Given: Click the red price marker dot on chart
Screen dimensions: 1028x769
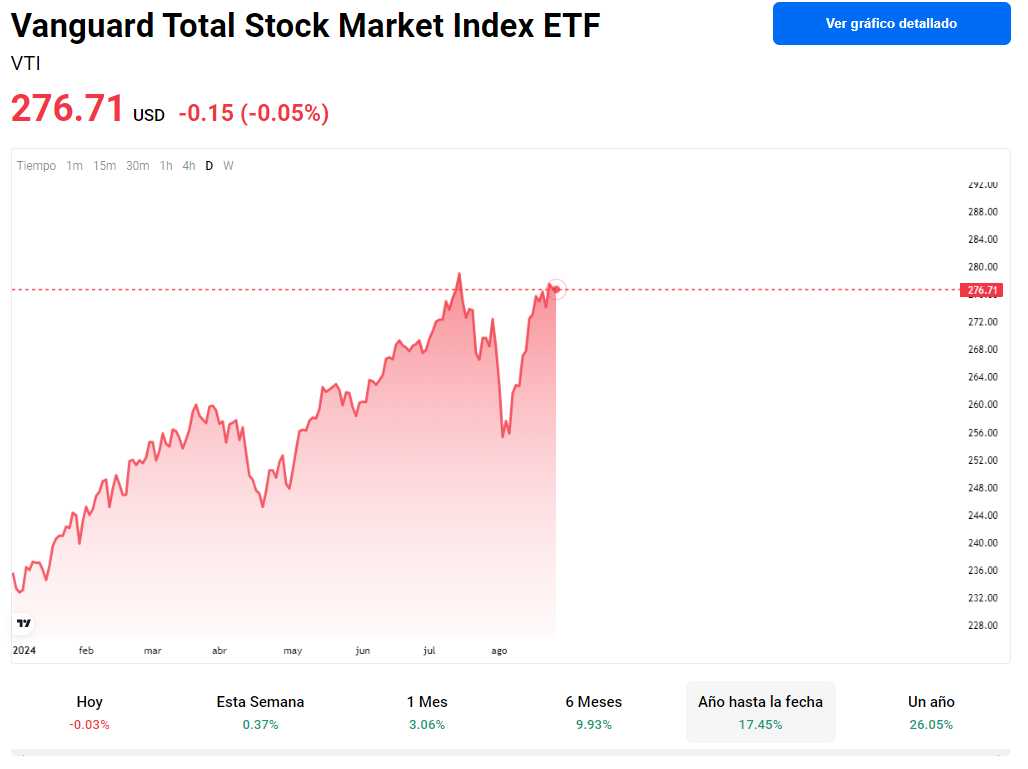Looking at the screenshot, I should click(x=557, y=289).
